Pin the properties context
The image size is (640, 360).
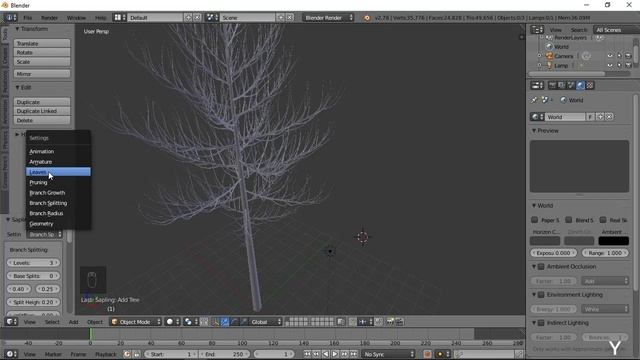[x=534, y=100]
